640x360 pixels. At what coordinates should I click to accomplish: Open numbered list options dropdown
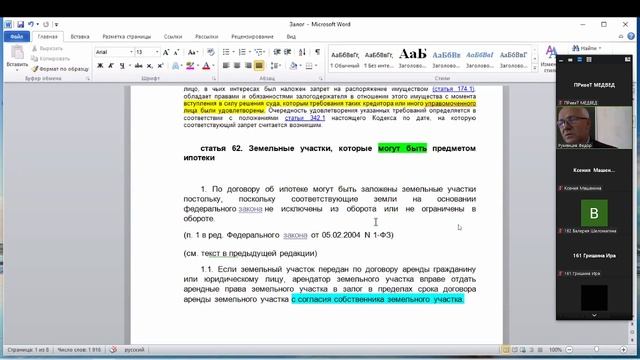point(249,52)
